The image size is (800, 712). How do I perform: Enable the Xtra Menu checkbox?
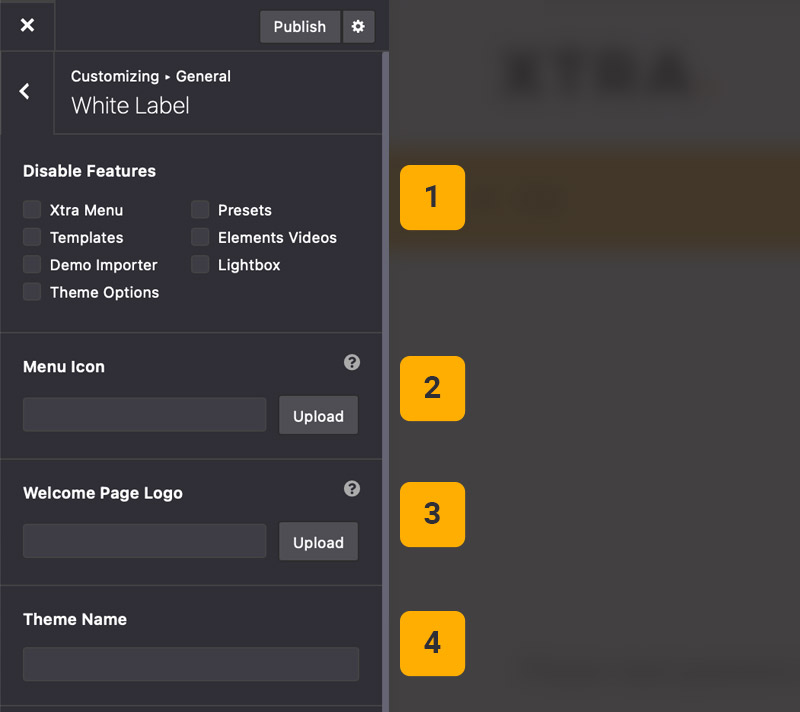coord(33,210)
